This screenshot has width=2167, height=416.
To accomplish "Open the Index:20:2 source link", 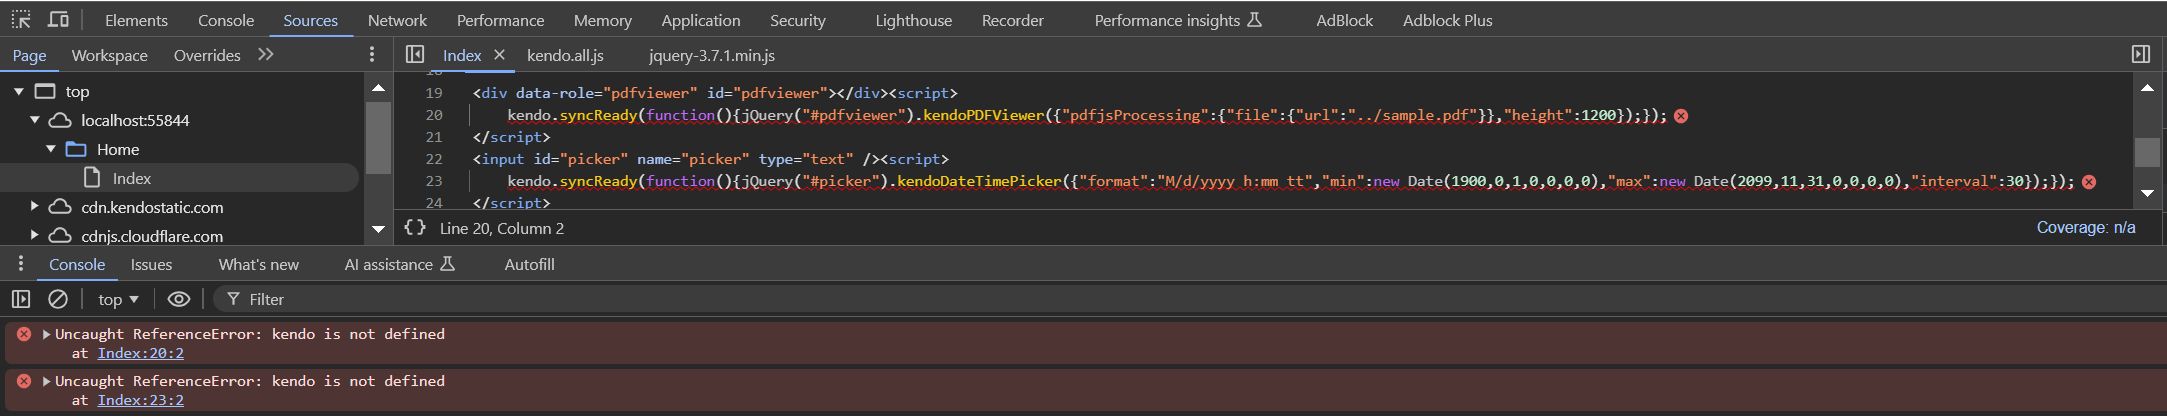I will [x=140, y=353].
